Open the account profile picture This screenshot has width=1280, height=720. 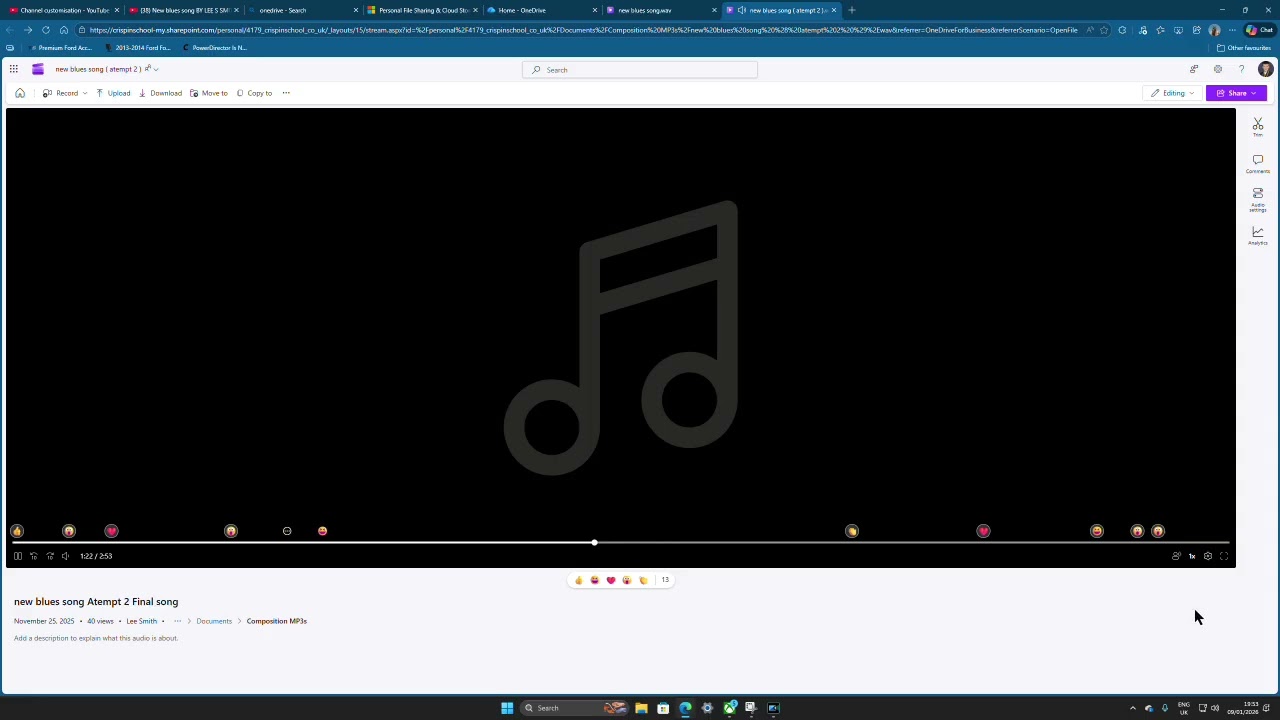click(x=1265, y=69)
